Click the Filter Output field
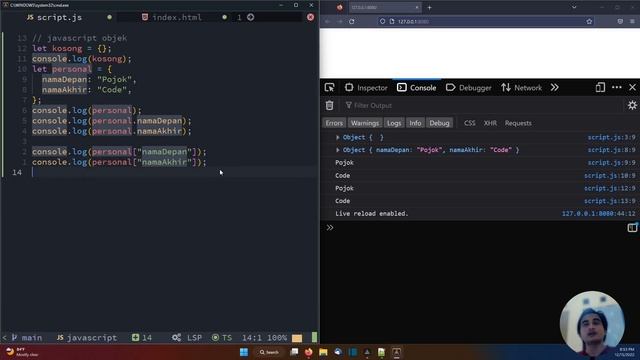 (x=482, y=105)
